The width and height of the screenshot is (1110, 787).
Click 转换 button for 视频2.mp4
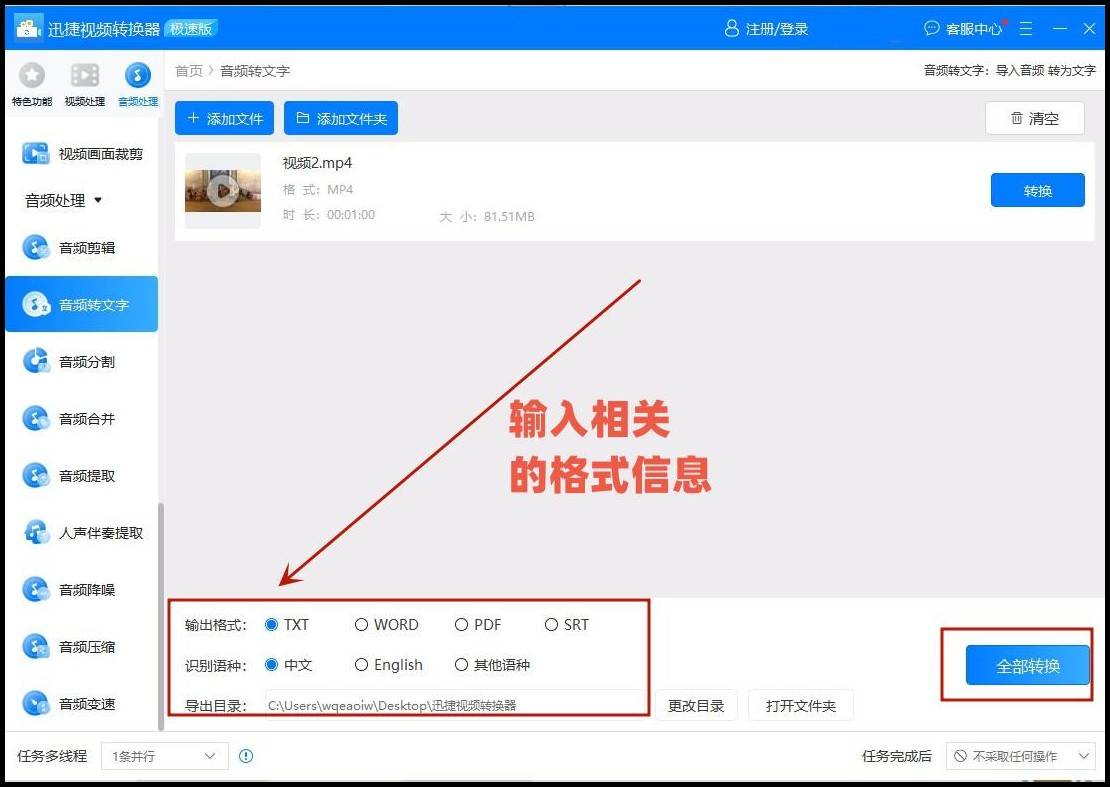1037,190
